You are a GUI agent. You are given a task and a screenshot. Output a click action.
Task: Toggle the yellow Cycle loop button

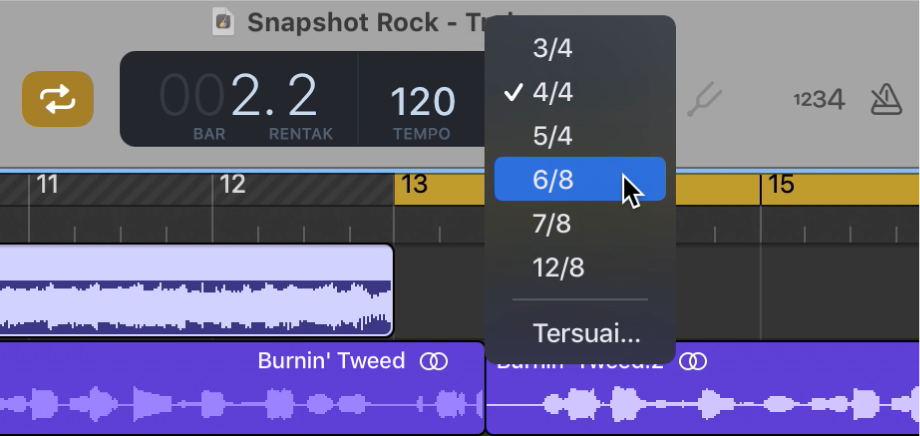coord(58,99)
